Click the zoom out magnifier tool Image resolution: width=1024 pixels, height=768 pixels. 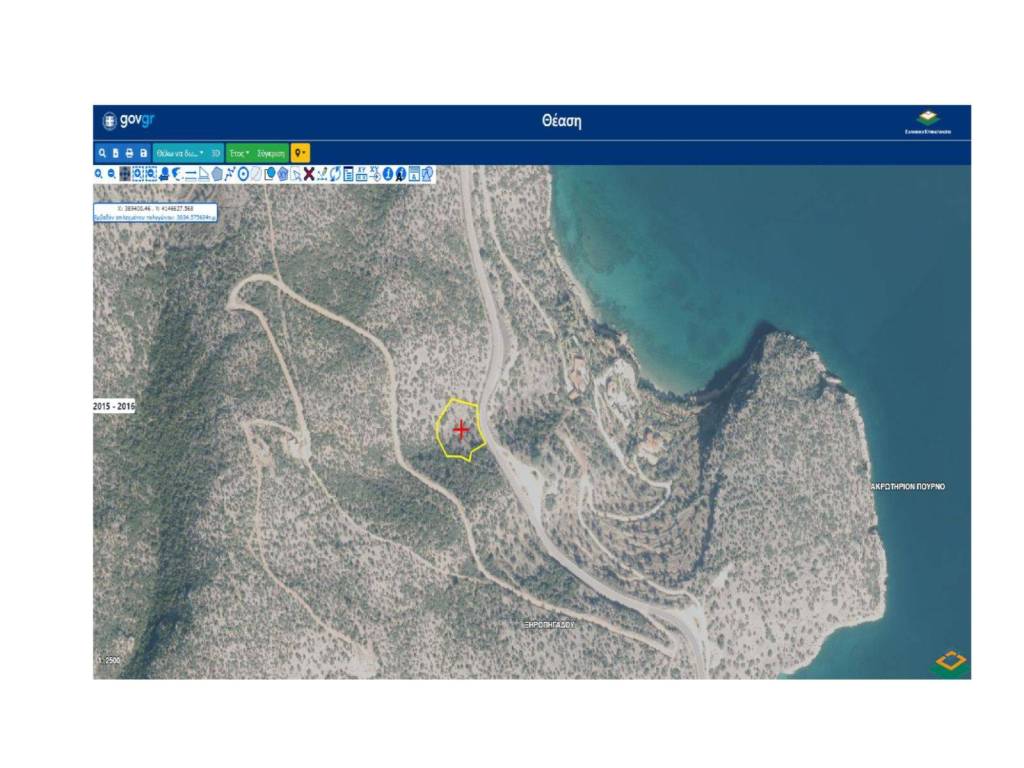click(111, 174)
